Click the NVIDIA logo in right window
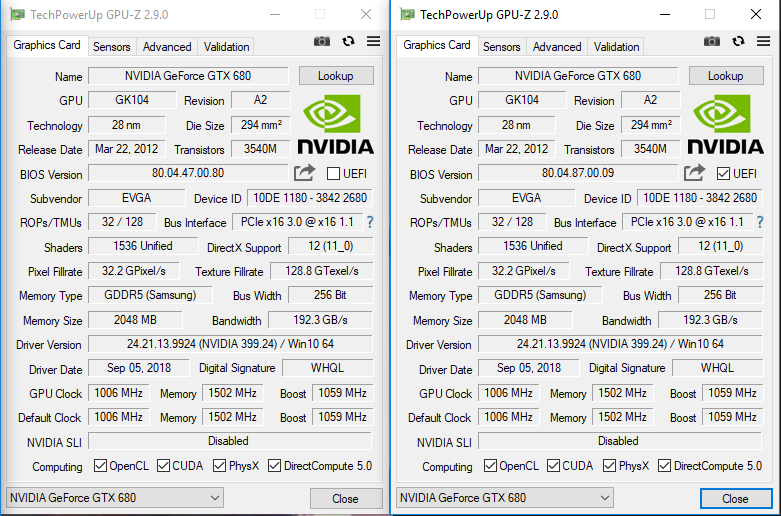This screenshot has height=516, width=781. (x=726, y=125)
